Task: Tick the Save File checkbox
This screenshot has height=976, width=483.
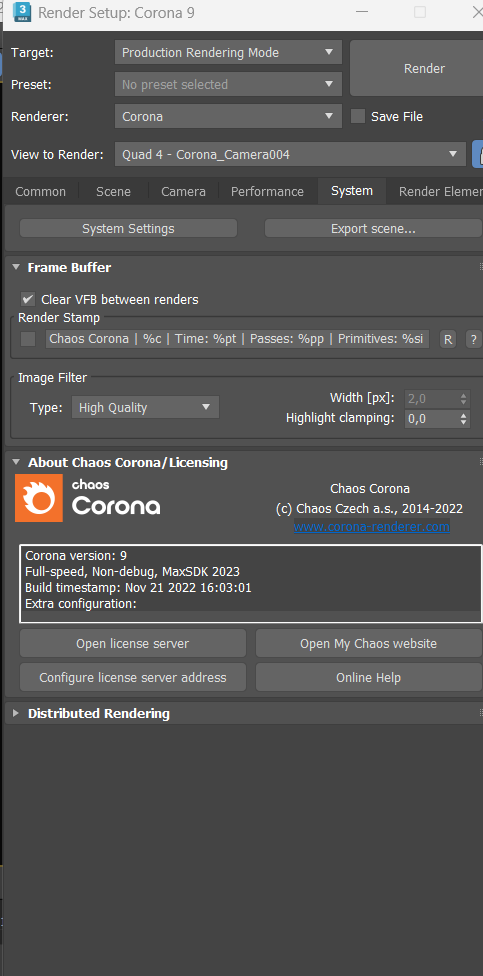Action: (358, 116)
